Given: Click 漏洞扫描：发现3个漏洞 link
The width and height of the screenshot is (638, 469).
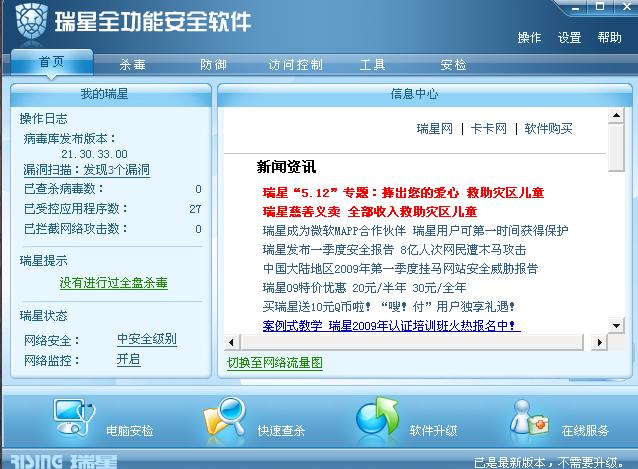Looking at the screenshot, I should pyautogui.click(x=86, y=170).
